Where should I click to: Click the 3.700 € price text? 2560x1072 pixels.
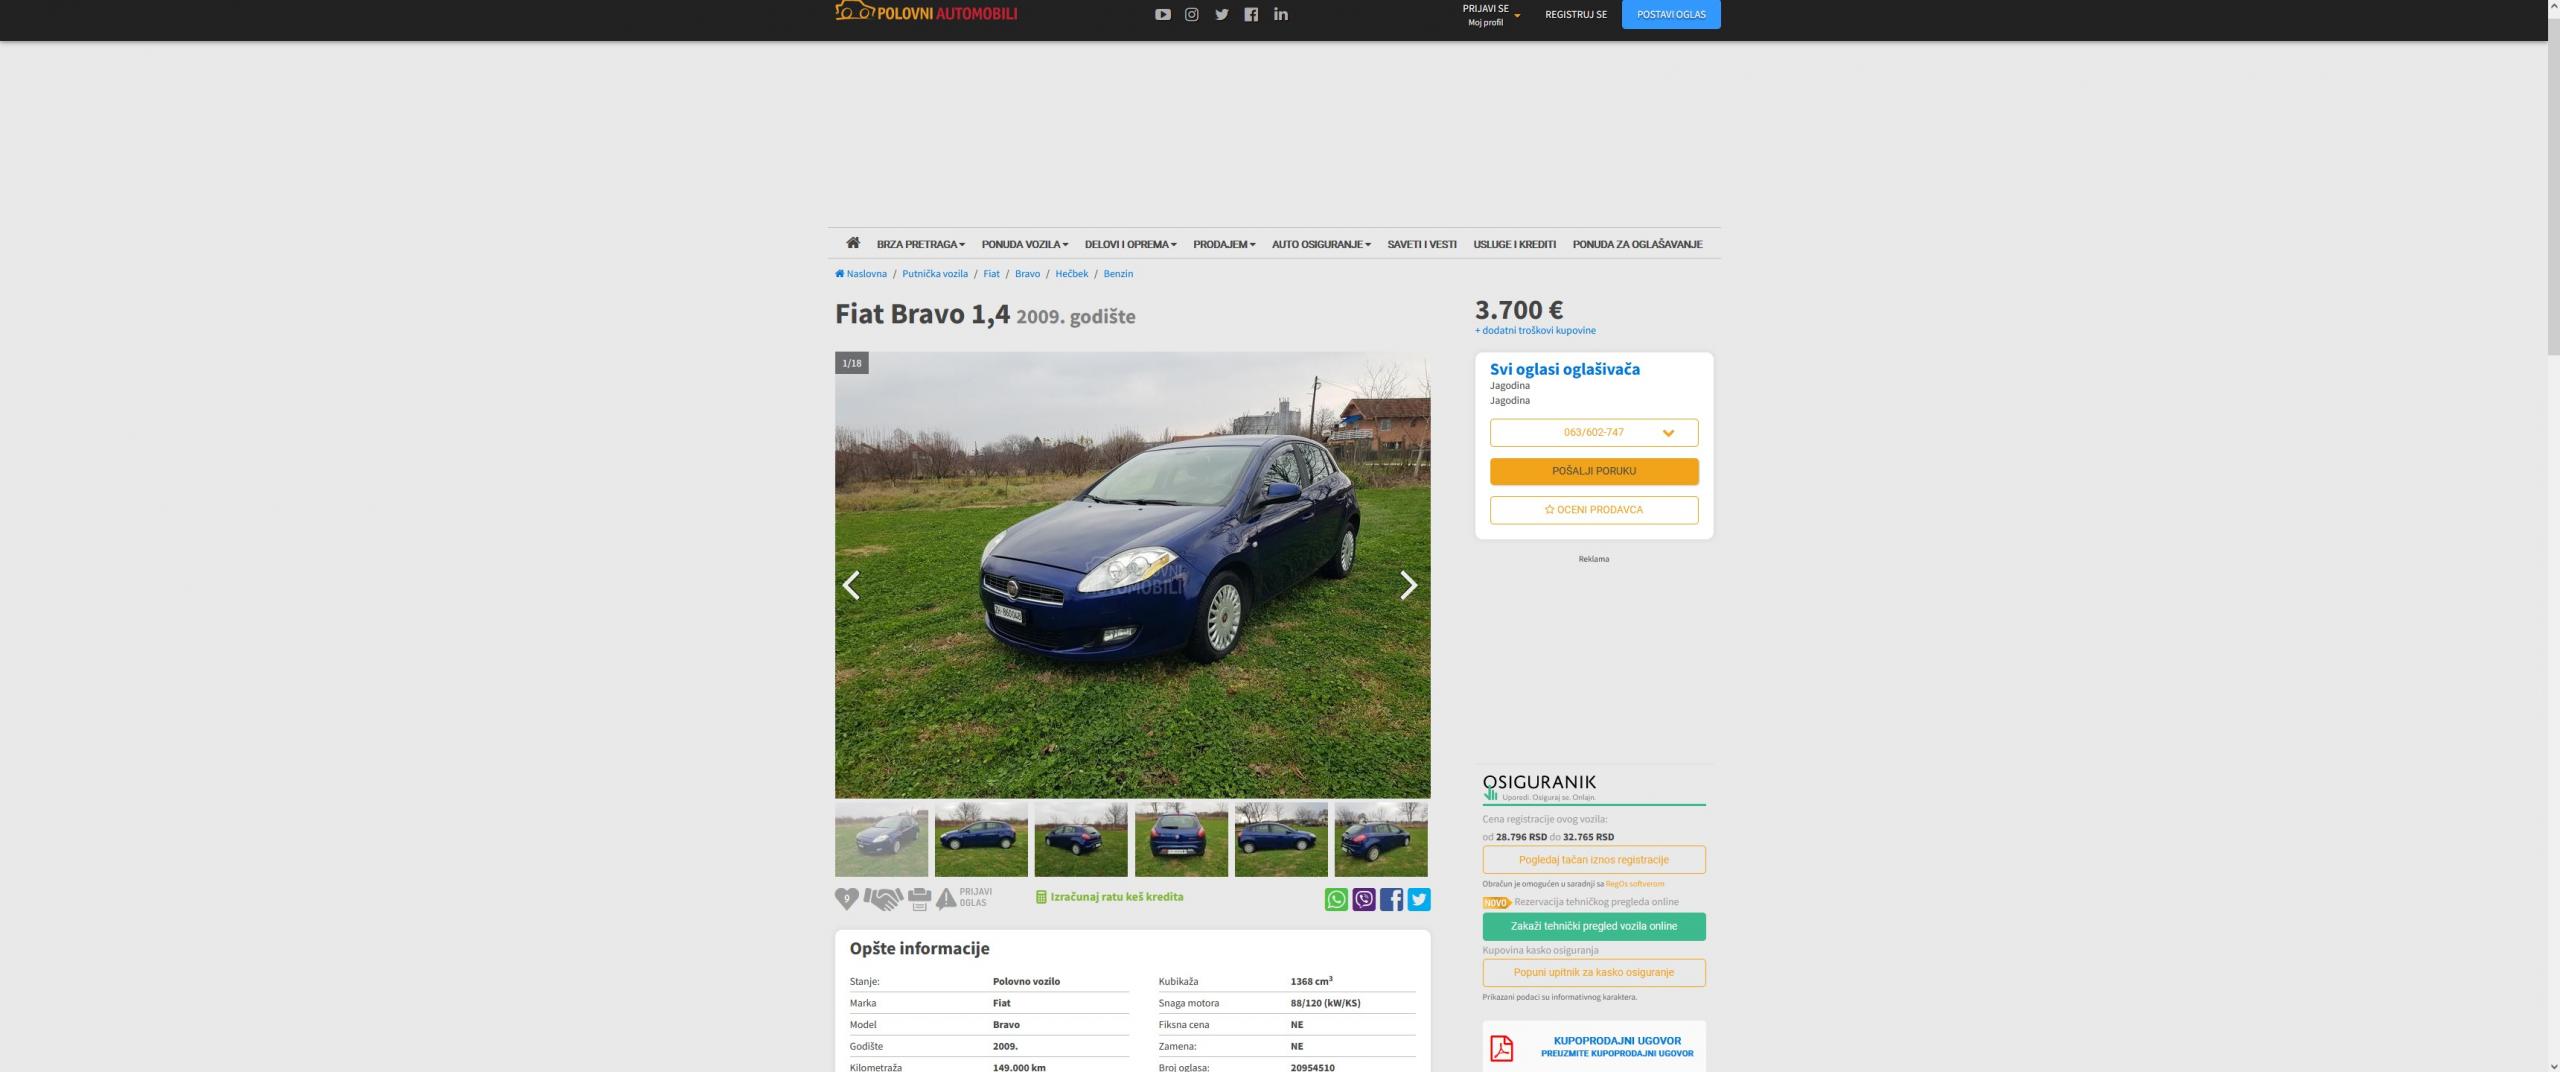[x=1519, y=310]
